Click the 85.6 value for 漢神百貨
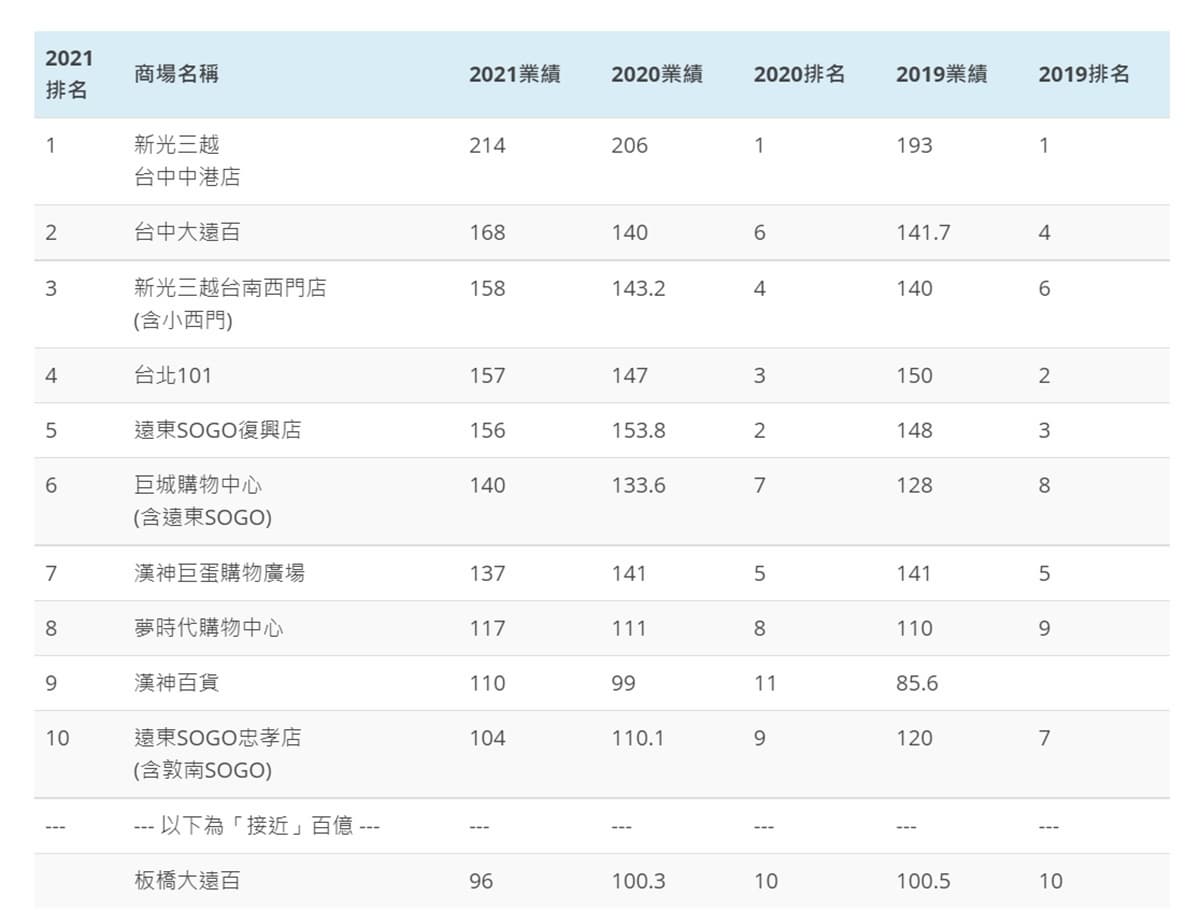This screenshot has height=910, width=1200. coord(917,683)
